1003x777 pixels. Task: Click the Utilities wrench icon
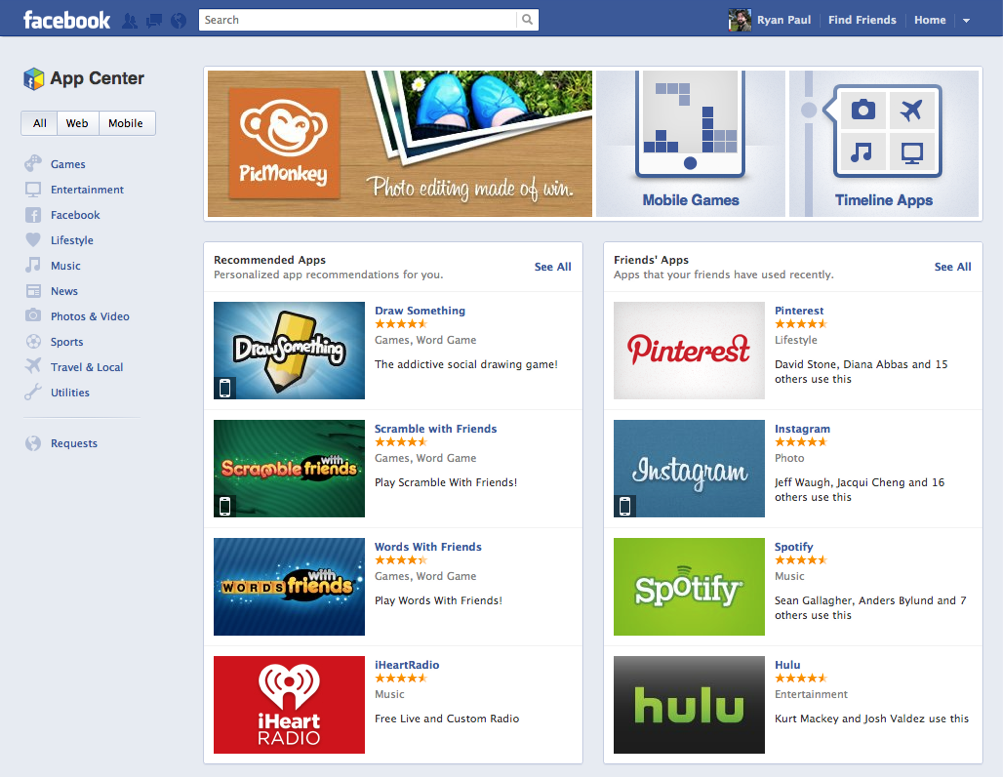33,392
